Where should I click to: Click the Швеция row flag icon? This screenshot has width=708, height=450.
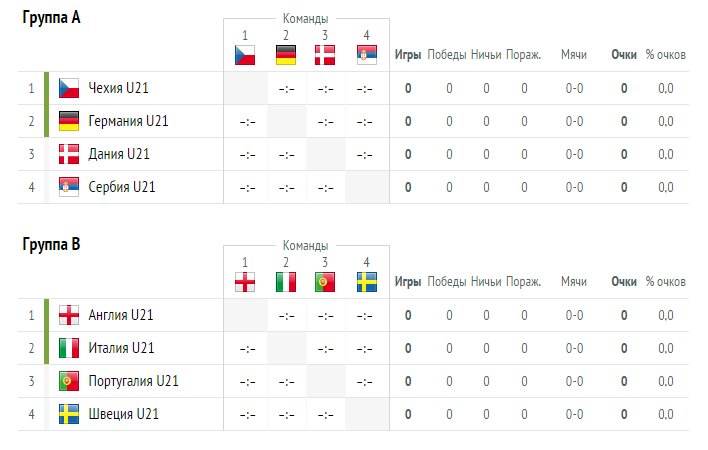point(69,414)
